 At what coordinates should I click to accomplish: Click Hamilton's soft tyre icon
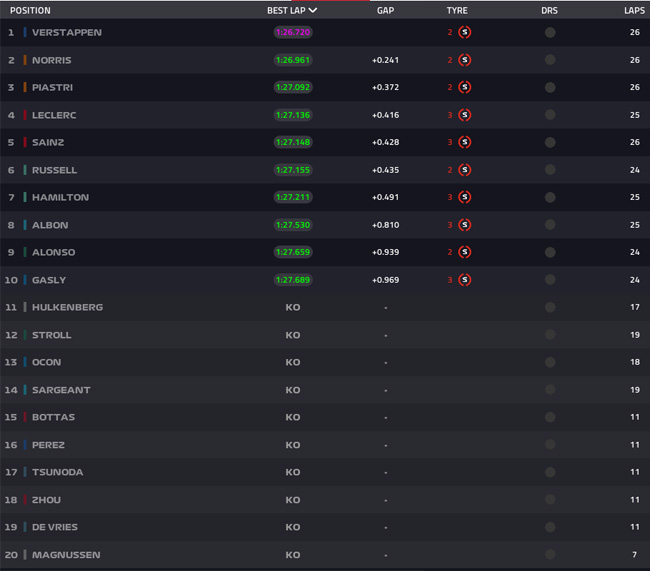[x=464, y=197]
